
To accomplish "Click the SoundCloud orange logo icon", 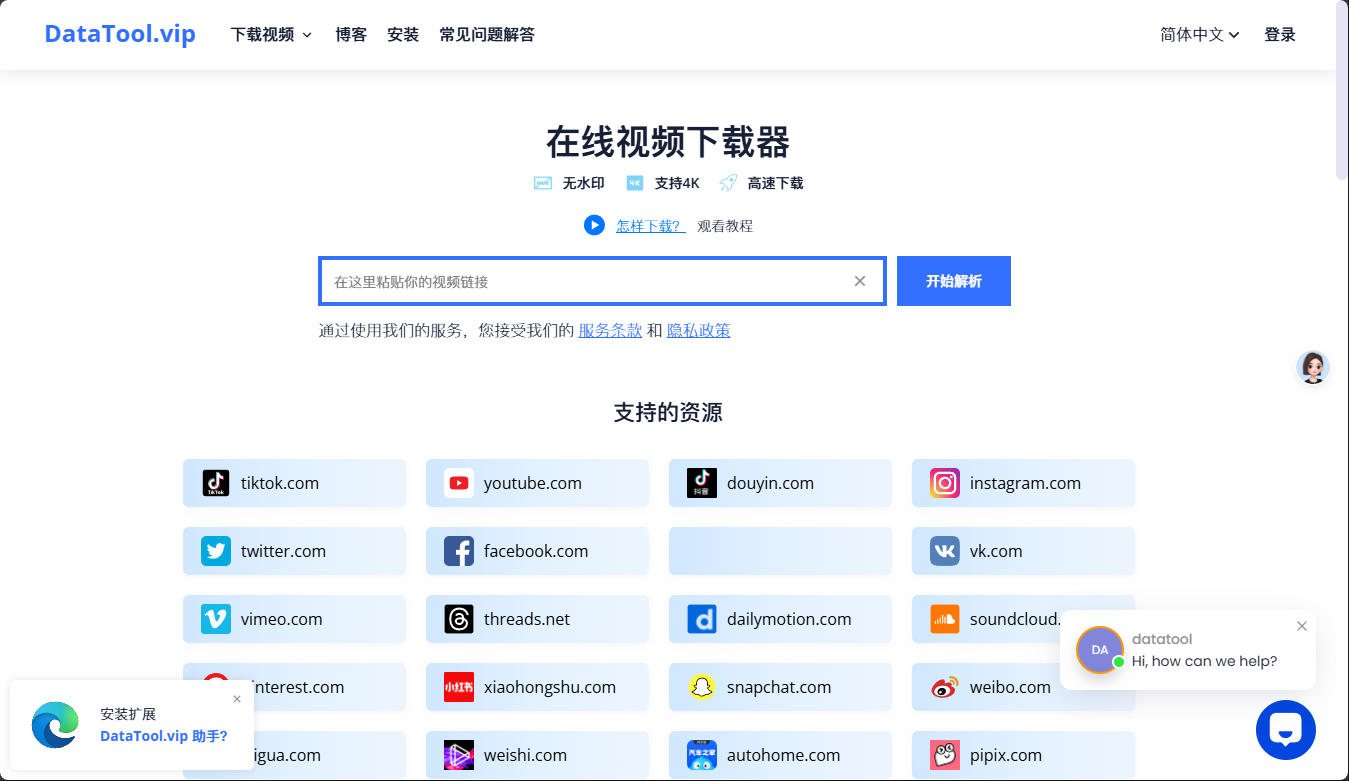I will 945,619.
